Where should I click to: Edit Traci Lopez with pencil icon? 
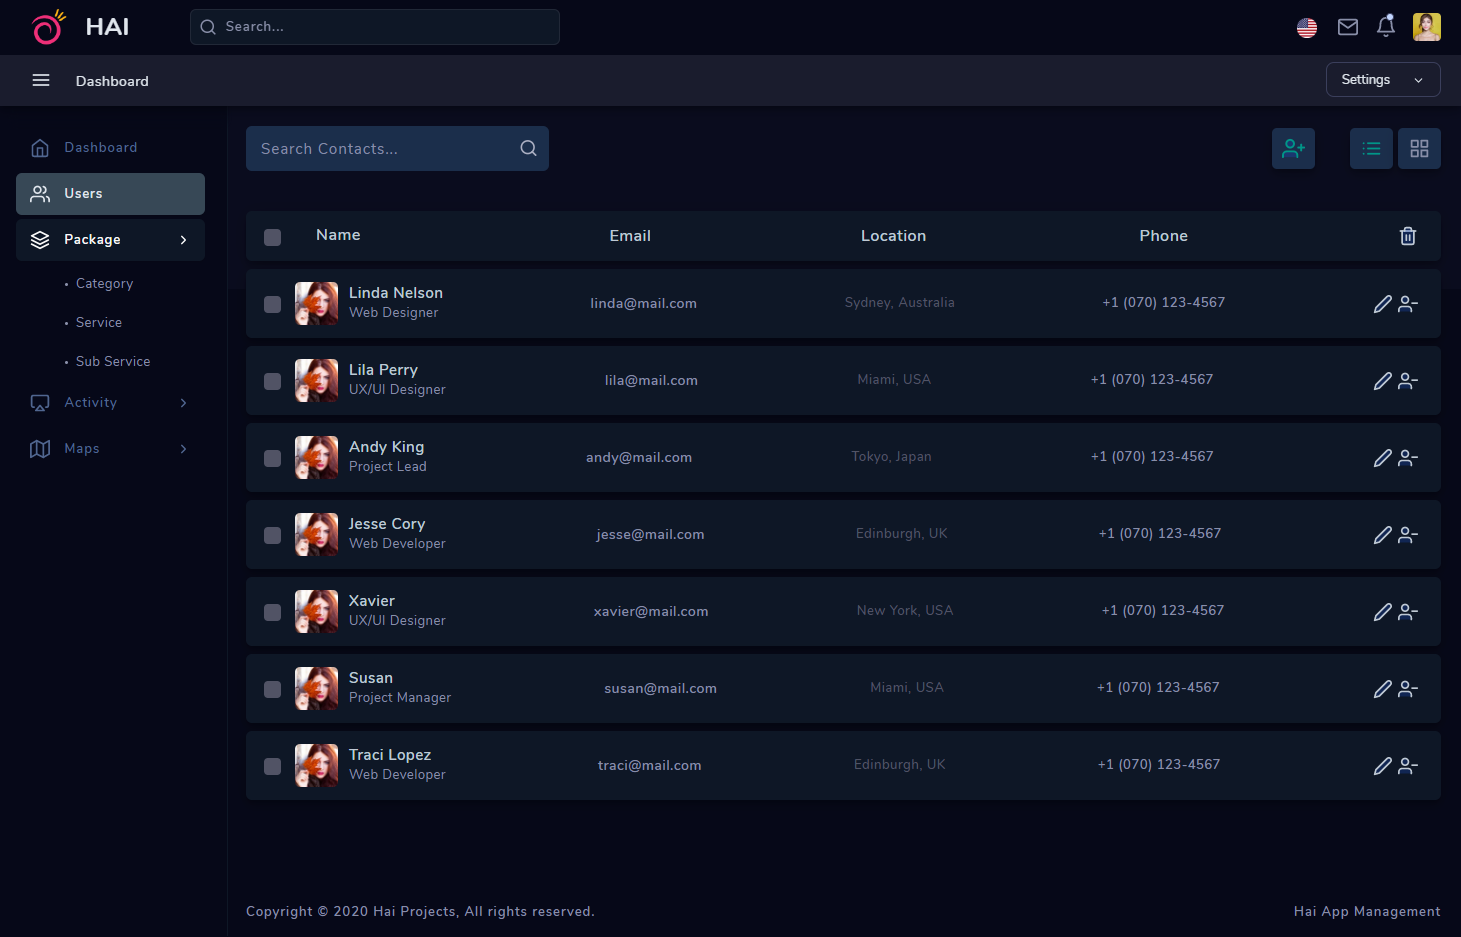click(x=1382, y=766)
